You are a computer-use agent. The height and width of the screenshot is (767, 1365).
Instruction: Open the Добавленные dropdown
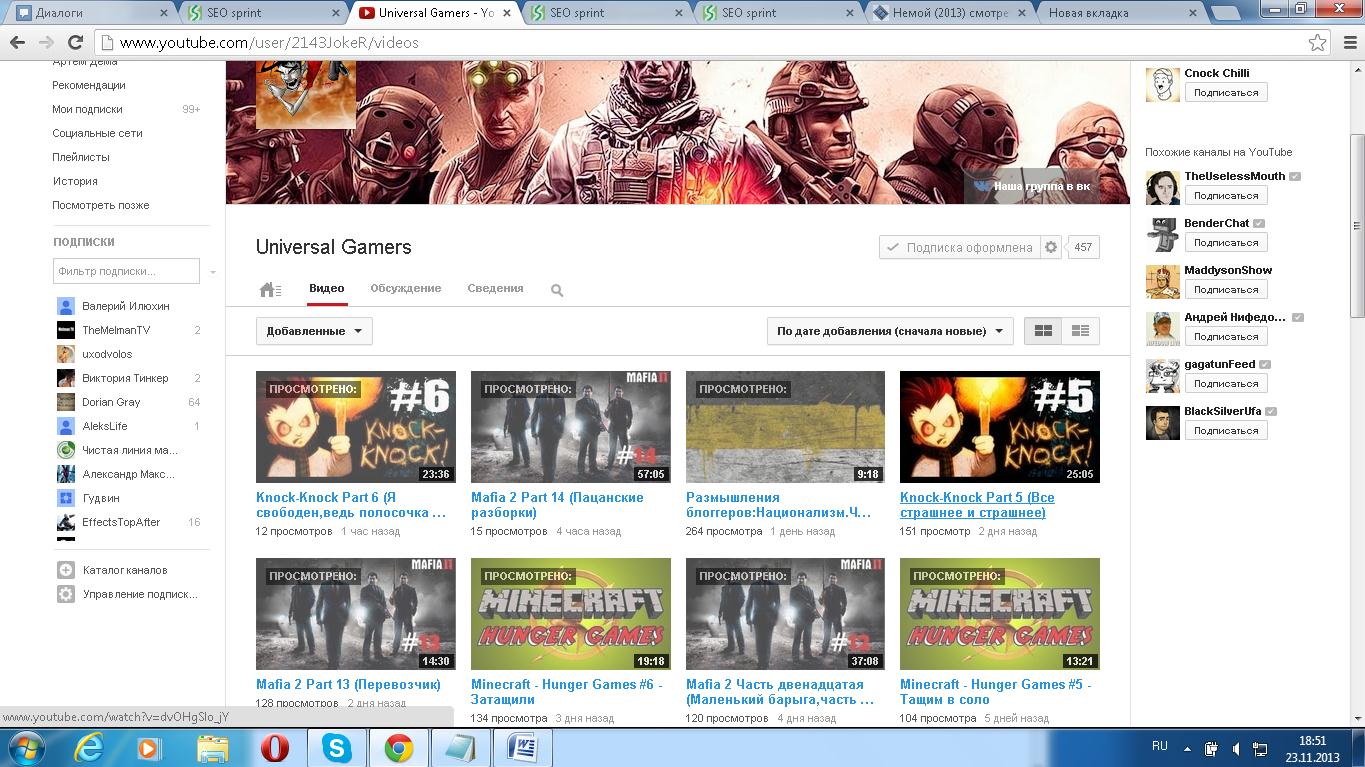[x=314, y=331]
